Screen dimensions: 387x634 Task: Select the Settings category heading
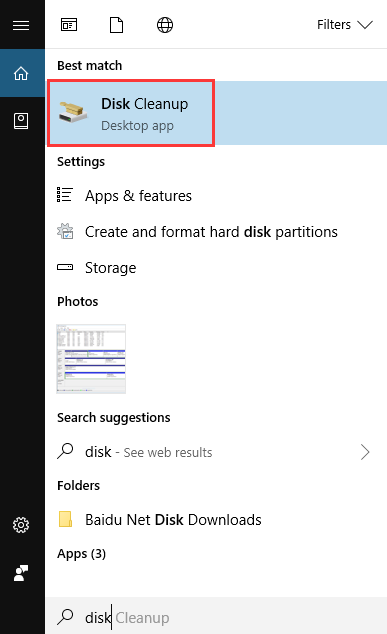click(x=81, y=162)
